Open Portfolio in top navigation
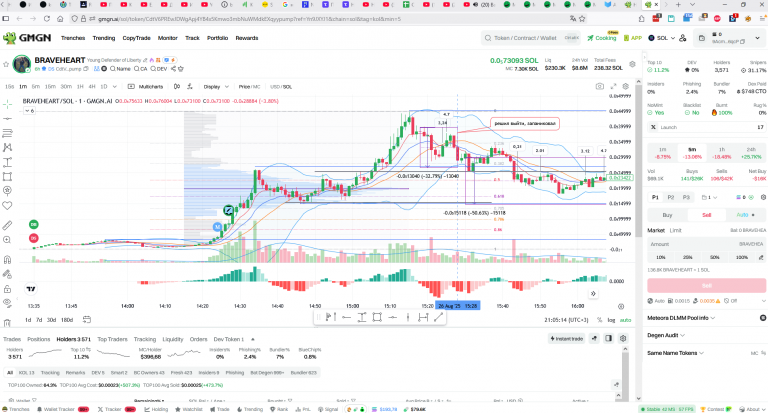The width and height of the screenshot is (768, 413). [217, 38]
